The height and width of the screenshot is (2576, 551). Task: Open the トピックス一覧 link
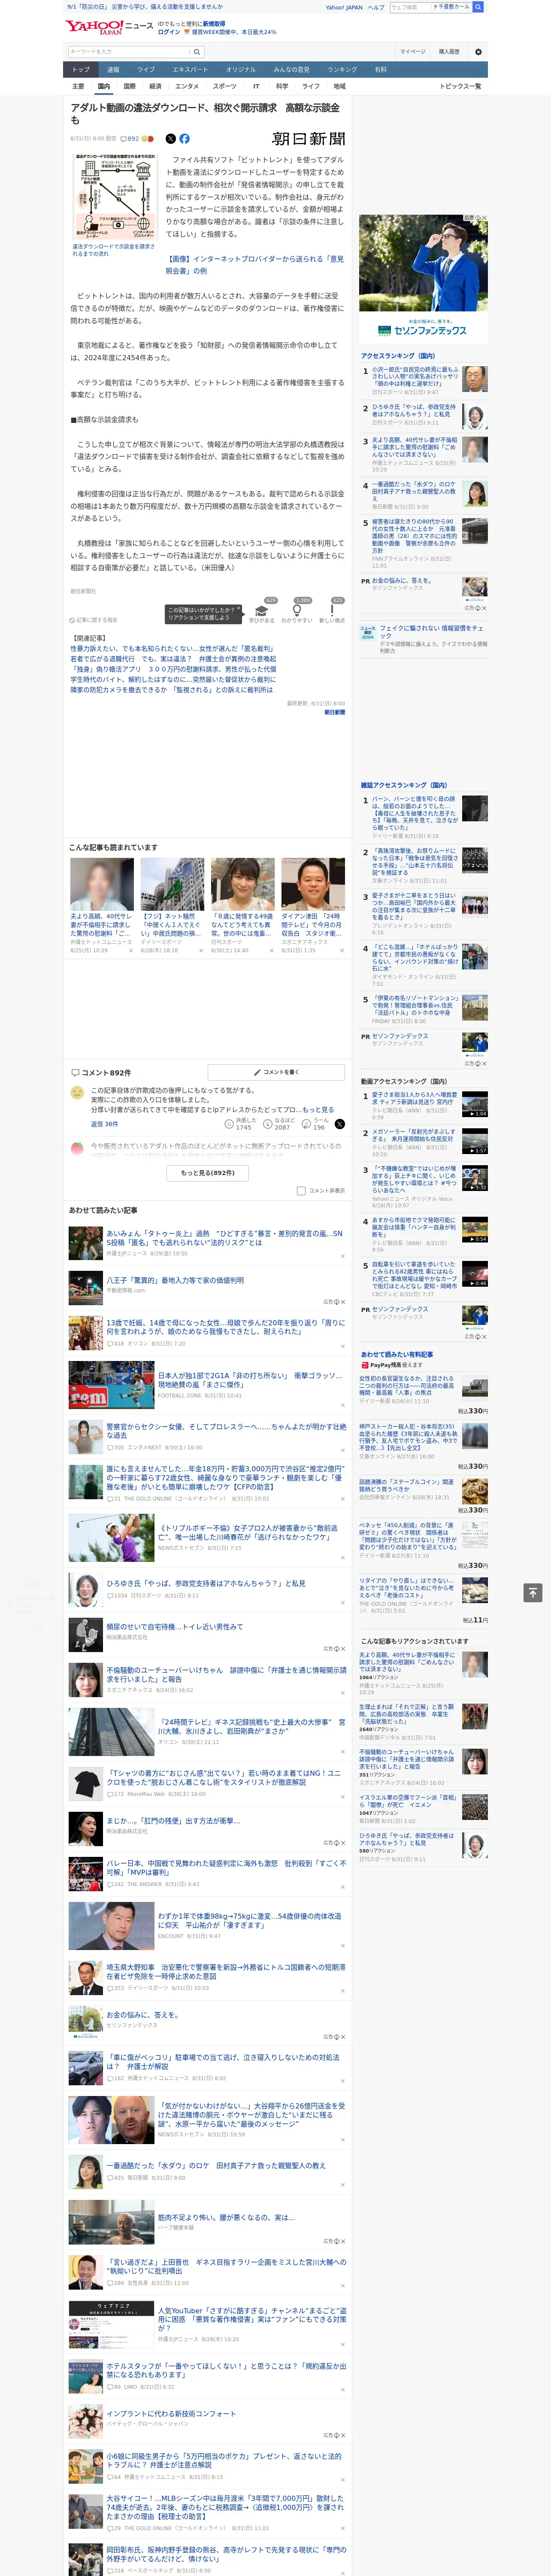pyautogui.click(x=460, y=86)
